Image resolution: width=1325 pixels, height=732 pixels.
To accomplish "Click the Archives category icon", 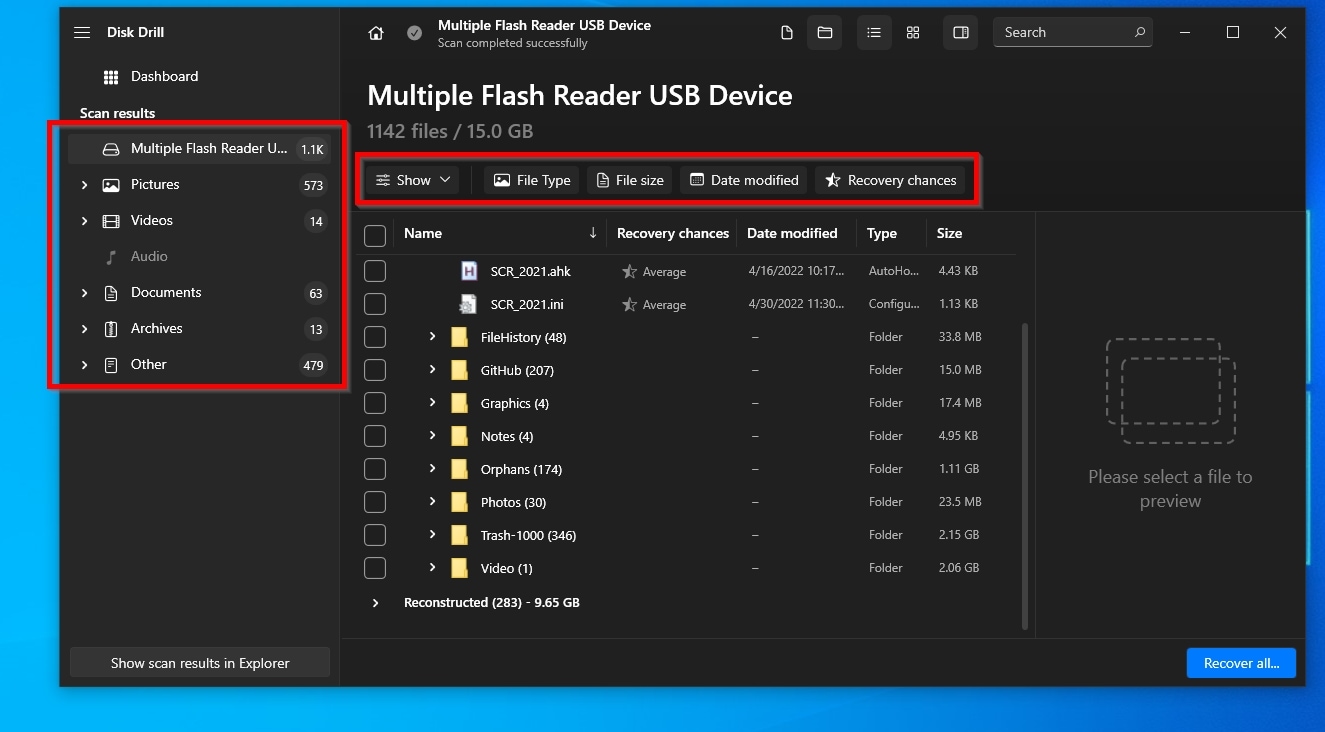I will 111,329.
